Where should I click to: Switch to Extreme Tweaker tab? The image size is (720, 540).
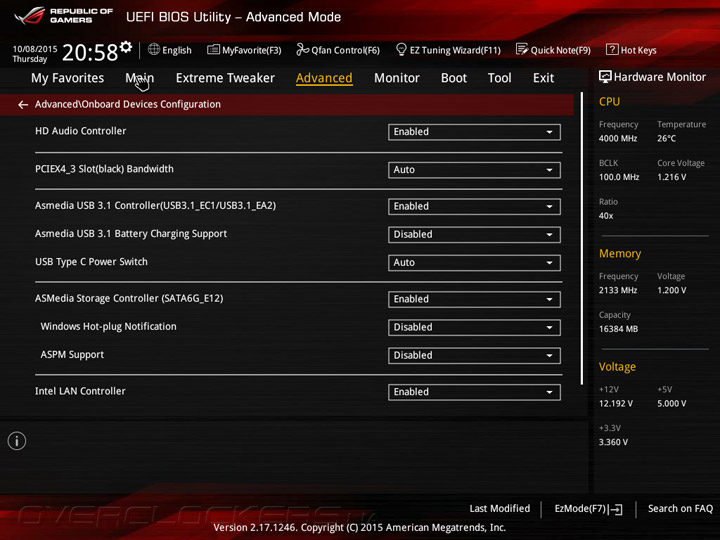(x=225, y=78)
